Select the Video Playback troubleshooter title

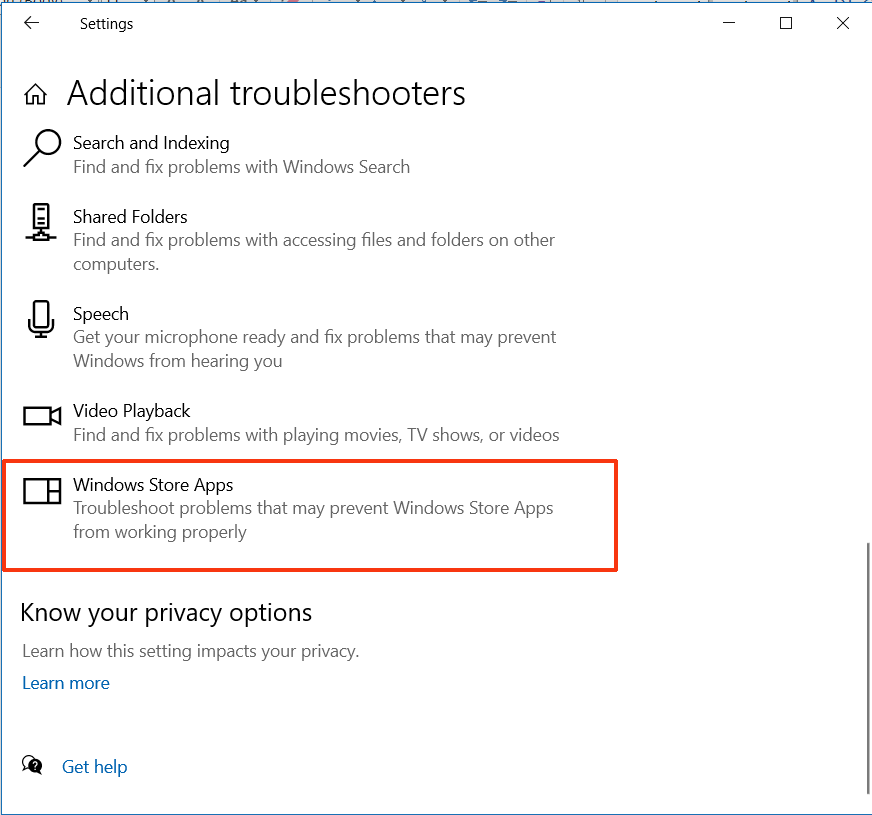[132, 411]
